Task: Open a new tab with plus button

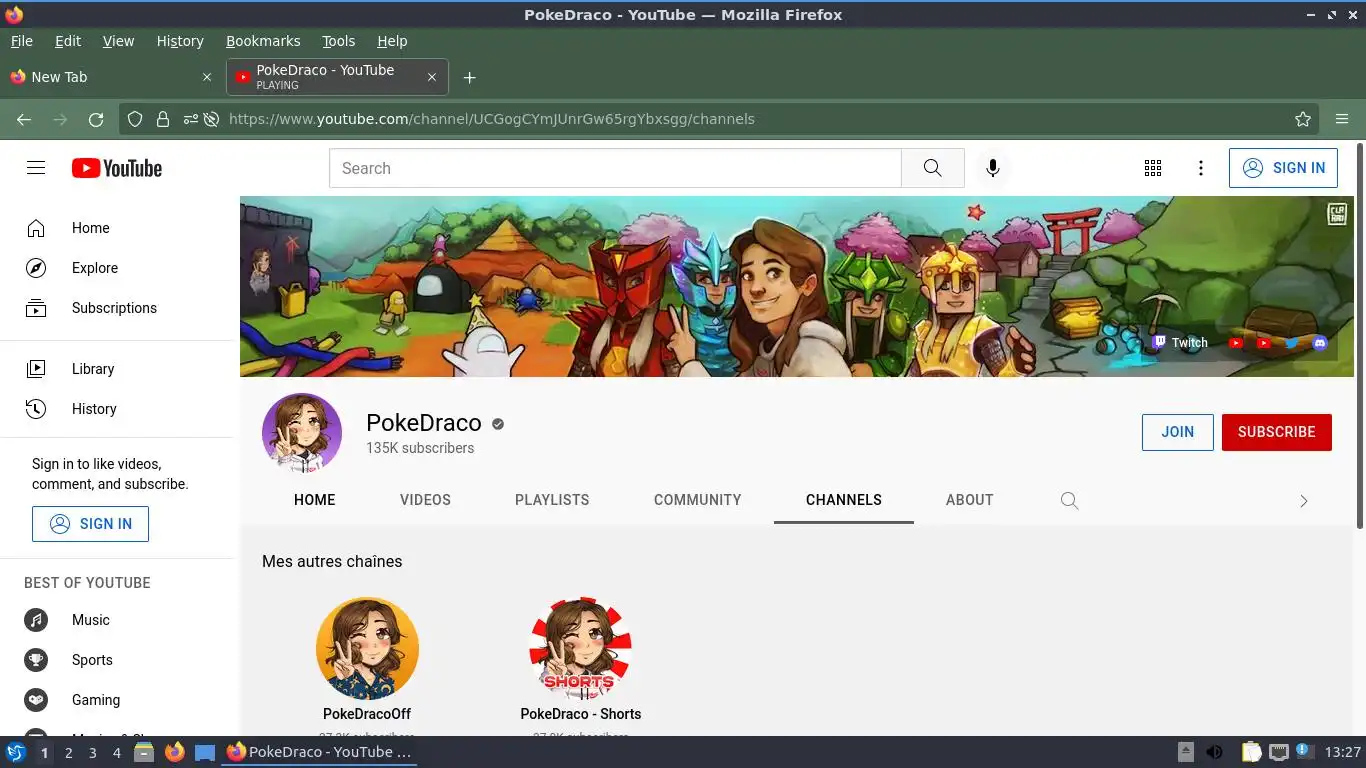Action: pos(469,77)
